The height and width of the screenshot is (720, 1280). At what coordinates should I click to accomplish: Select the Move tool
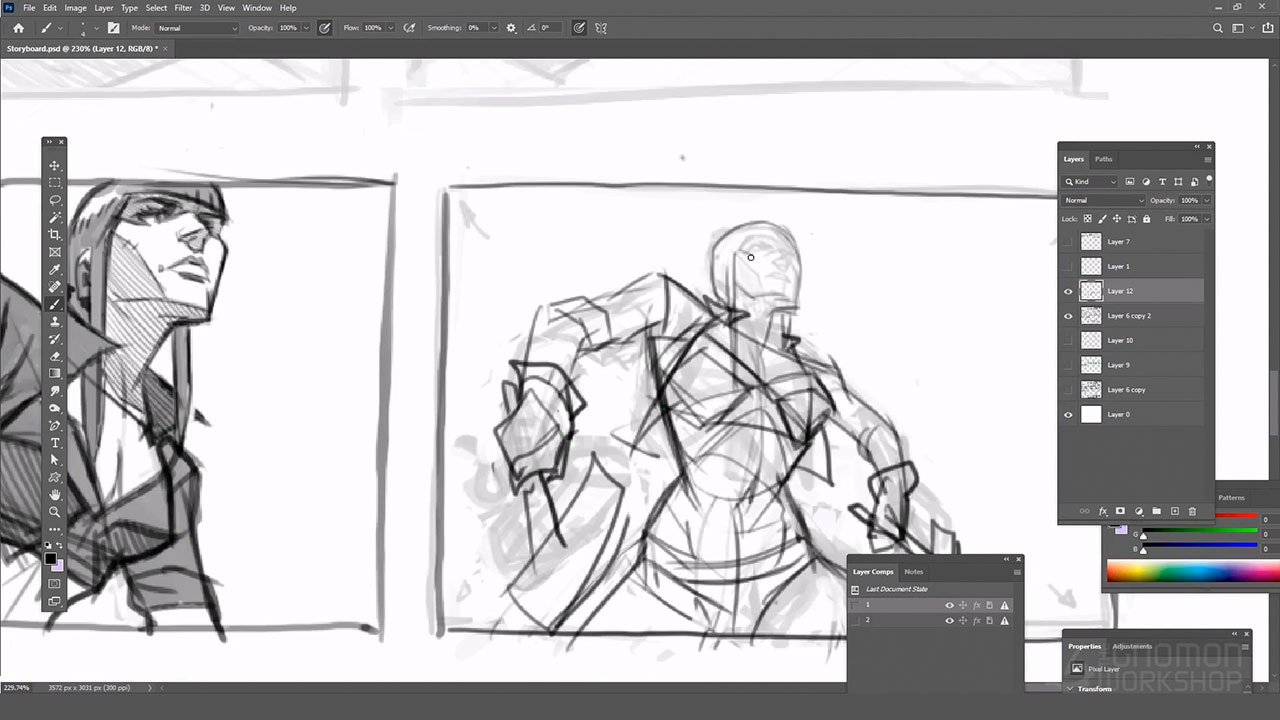pyautogui.click(x=55, y=165)
